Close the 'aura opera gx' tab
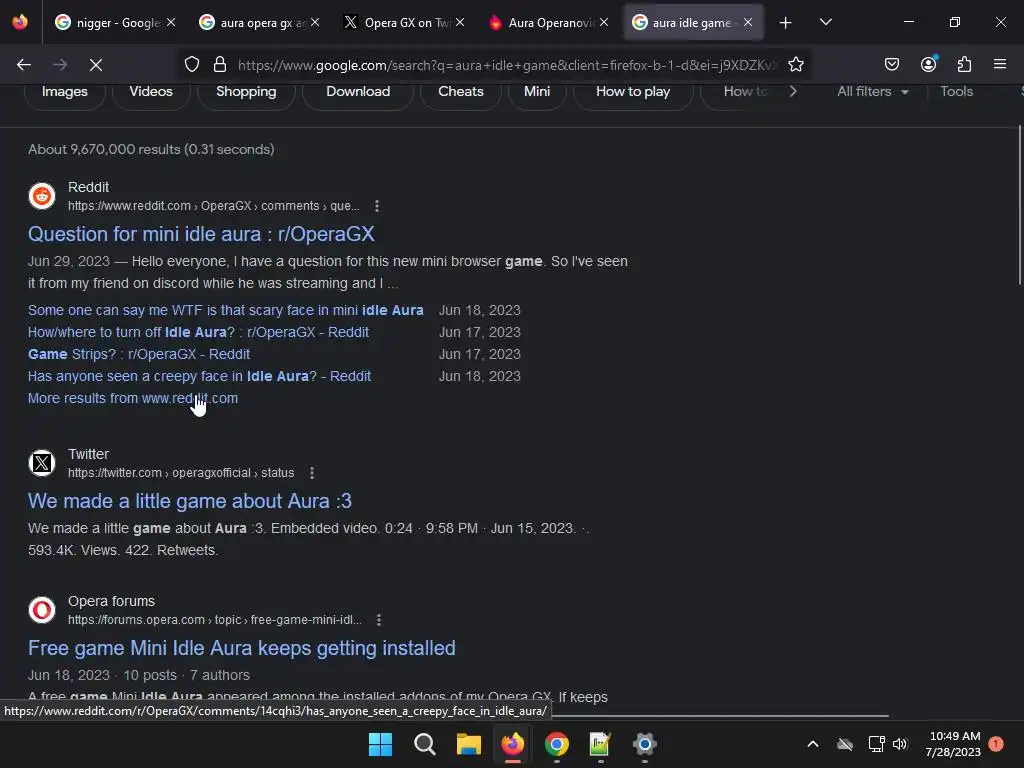The height and width of the screenshot is (768, 1024). click(315, 22)
